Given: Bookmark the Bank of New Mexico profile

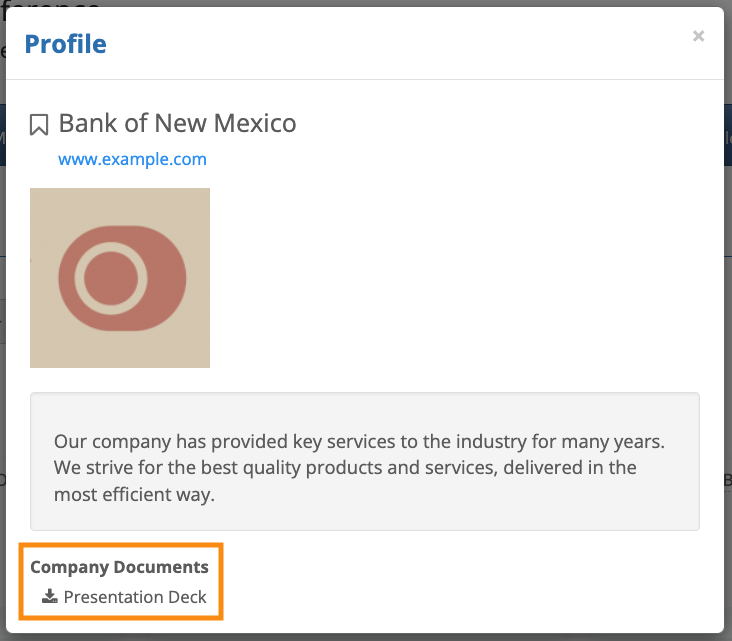Looking at the screenshot, I should tap(39, 125).
